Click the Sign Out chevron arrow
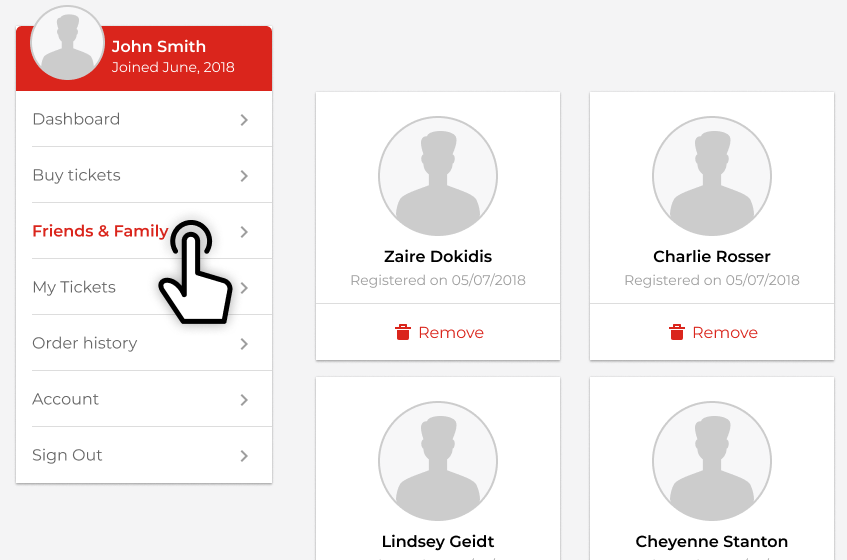 coord(244,456)
